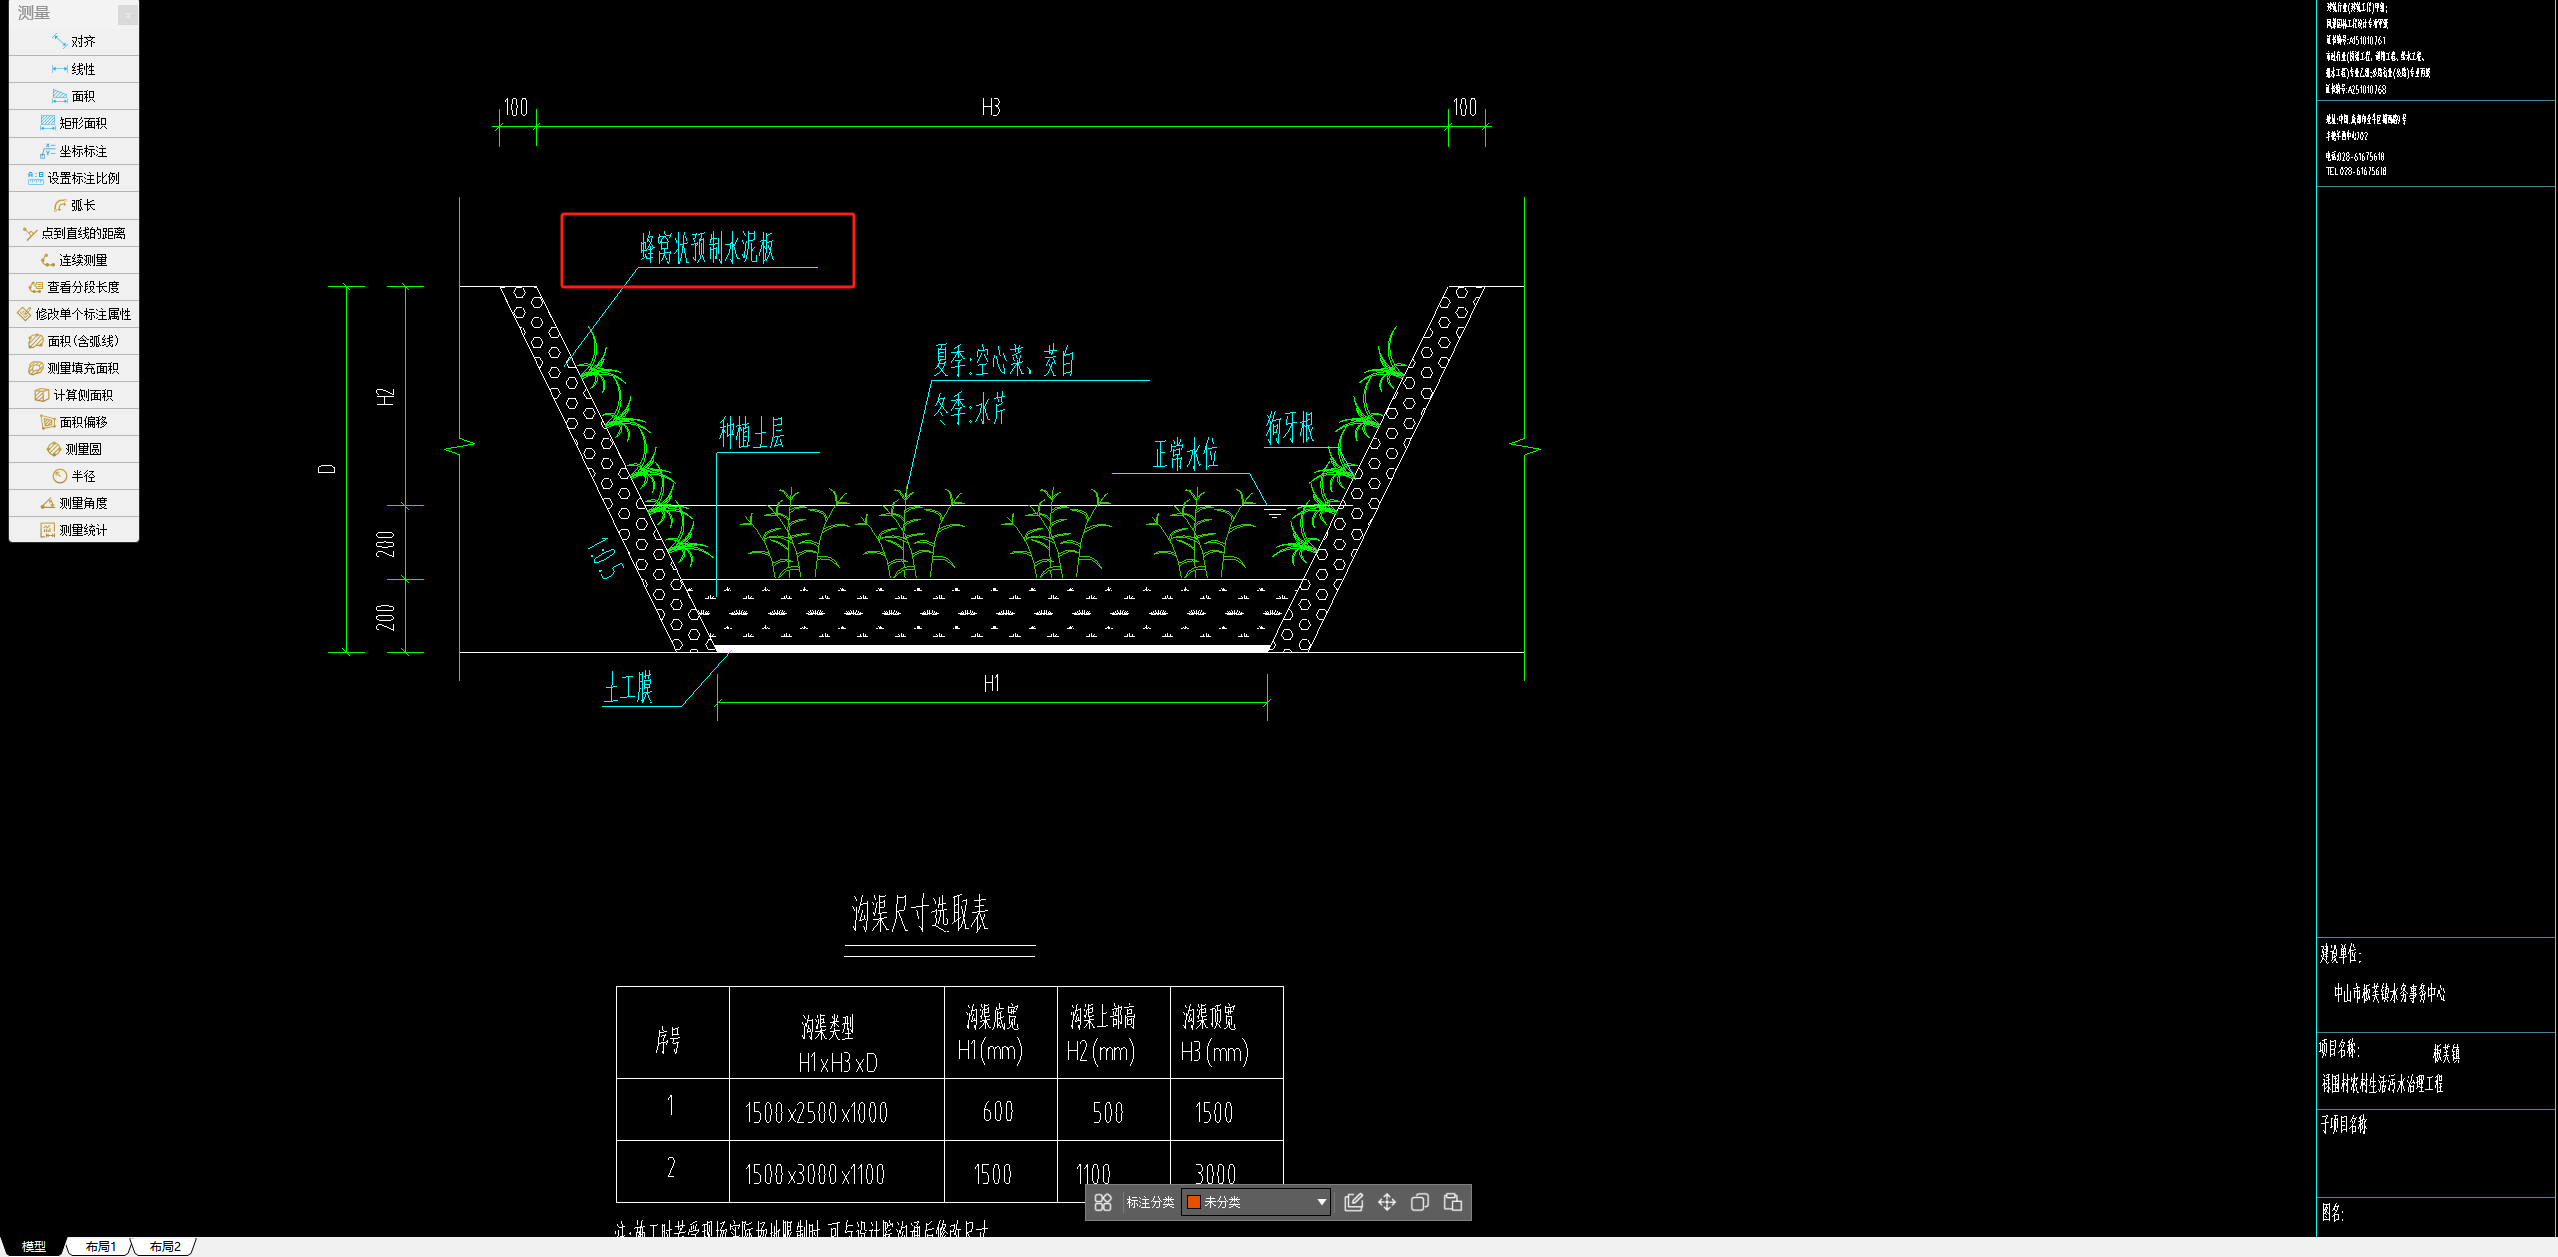Viewport: 2558px width, 1257px height.
Task: Click the copy icon in annotation toolbar
Action: click(x=1420, y=1202)
